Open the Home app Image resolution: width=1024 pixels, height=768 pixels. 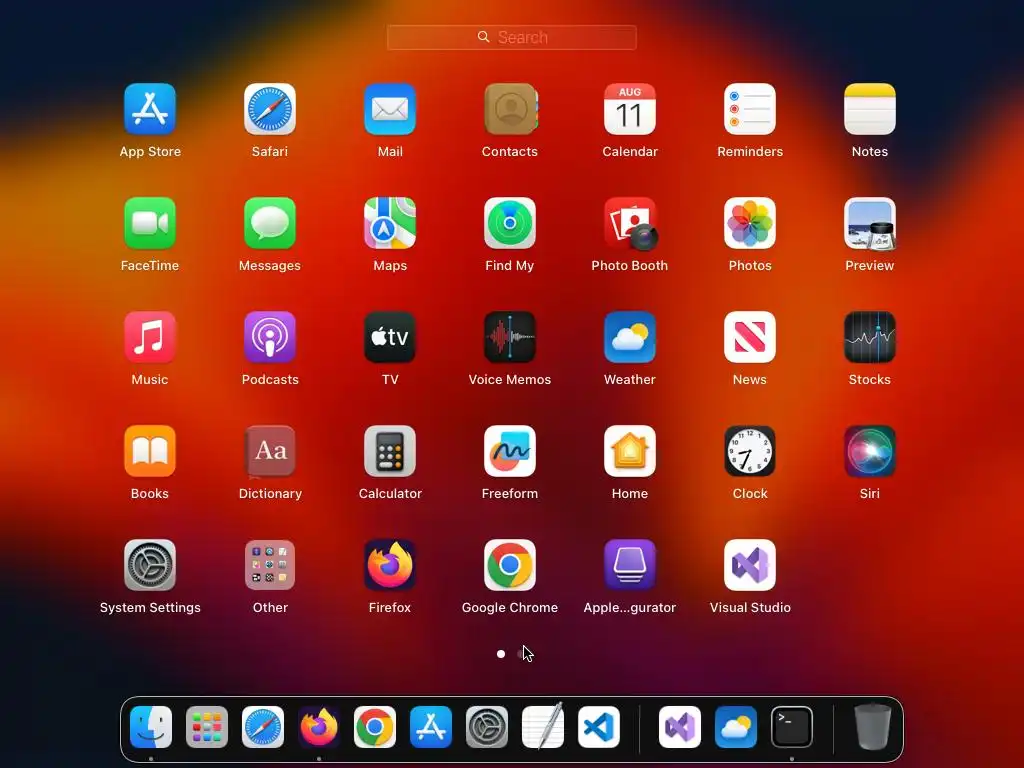coord(630,451)
